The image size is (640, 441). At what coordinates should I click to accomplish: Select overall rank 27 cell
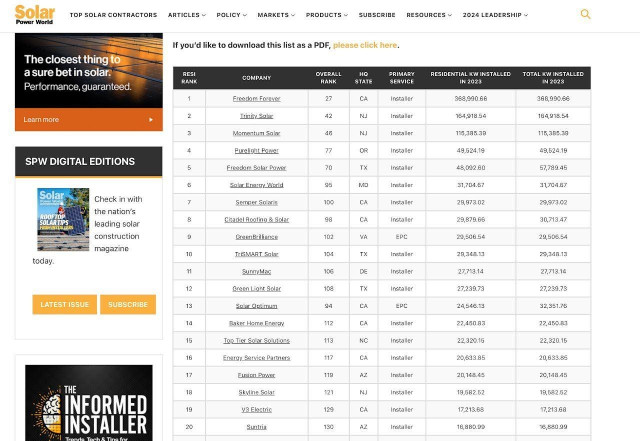click(328, 99)
